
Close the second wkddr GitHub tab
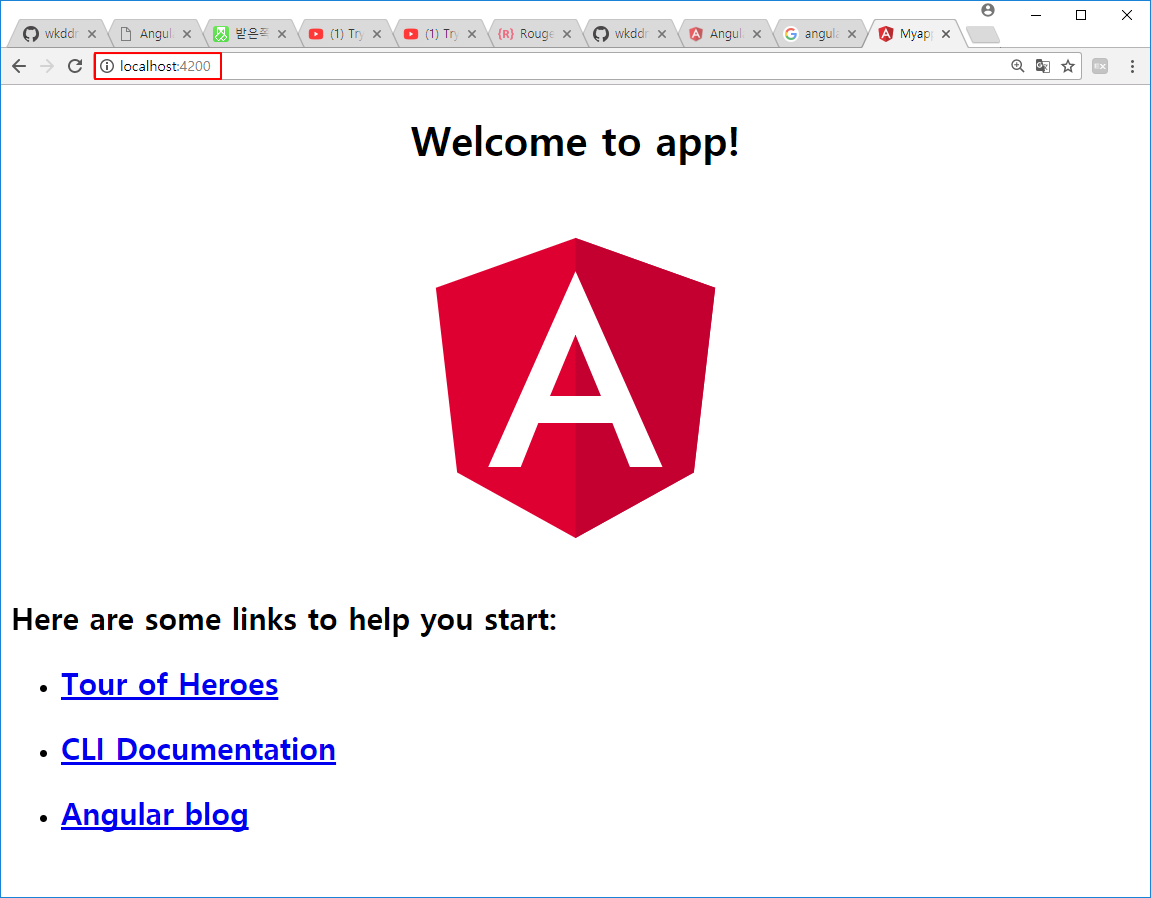[662, 34]
